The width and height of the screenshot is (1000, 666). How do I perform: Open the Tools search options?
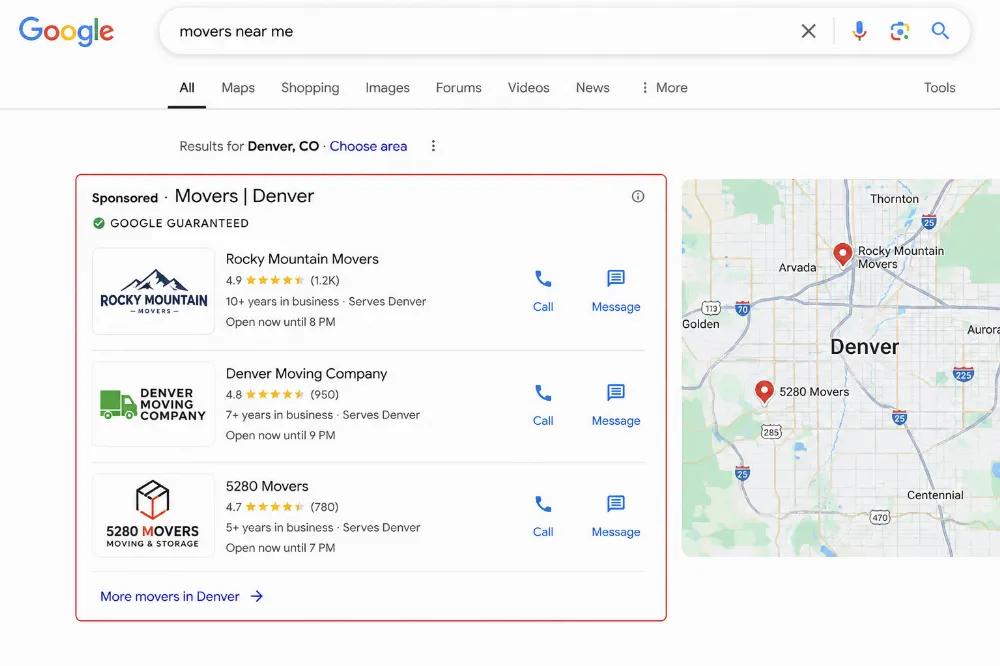pos(939,88)
